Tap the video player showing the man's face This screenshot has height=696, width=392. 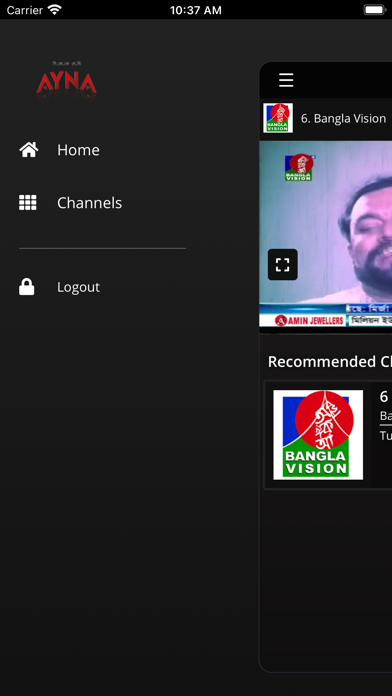(x=325, y=237)
